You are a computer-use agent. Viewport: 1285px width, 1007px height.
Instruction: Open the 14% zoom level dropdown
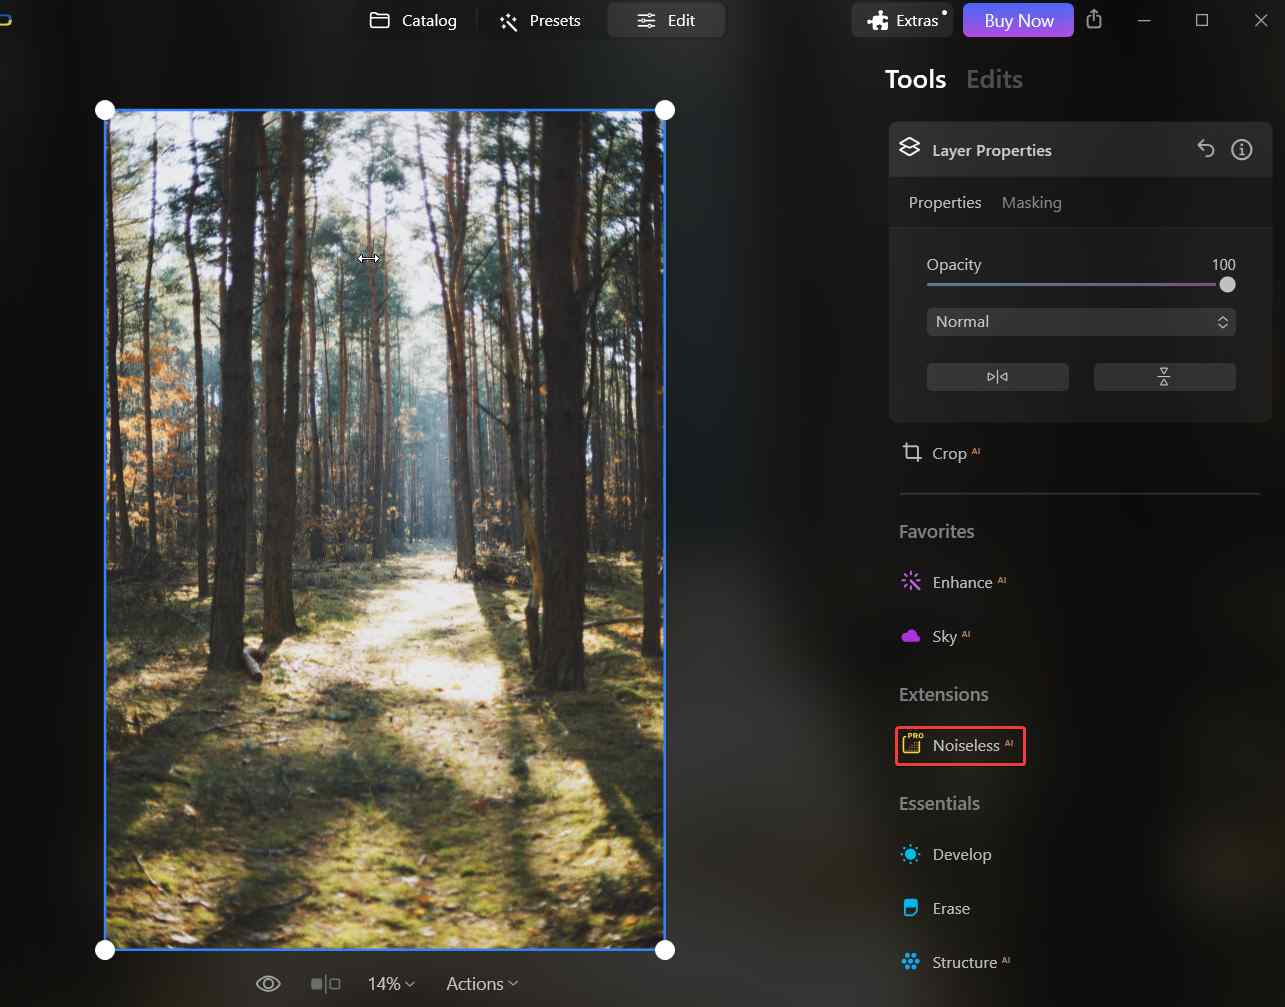tap(390, 984)
